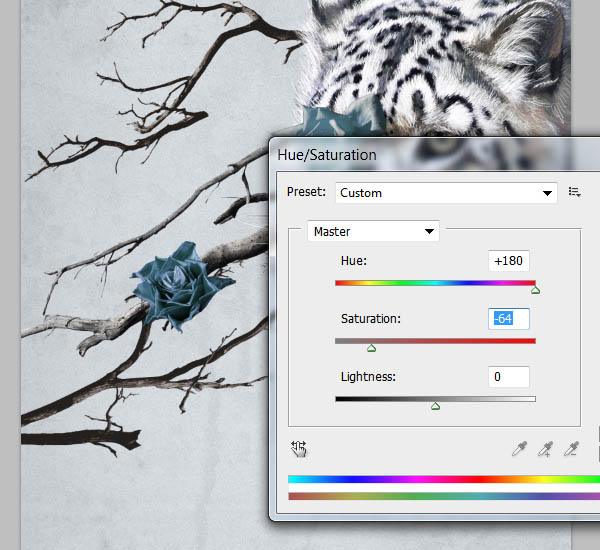Click the upper rainbow color bar
600x550 pixels.
pos(444,479)
